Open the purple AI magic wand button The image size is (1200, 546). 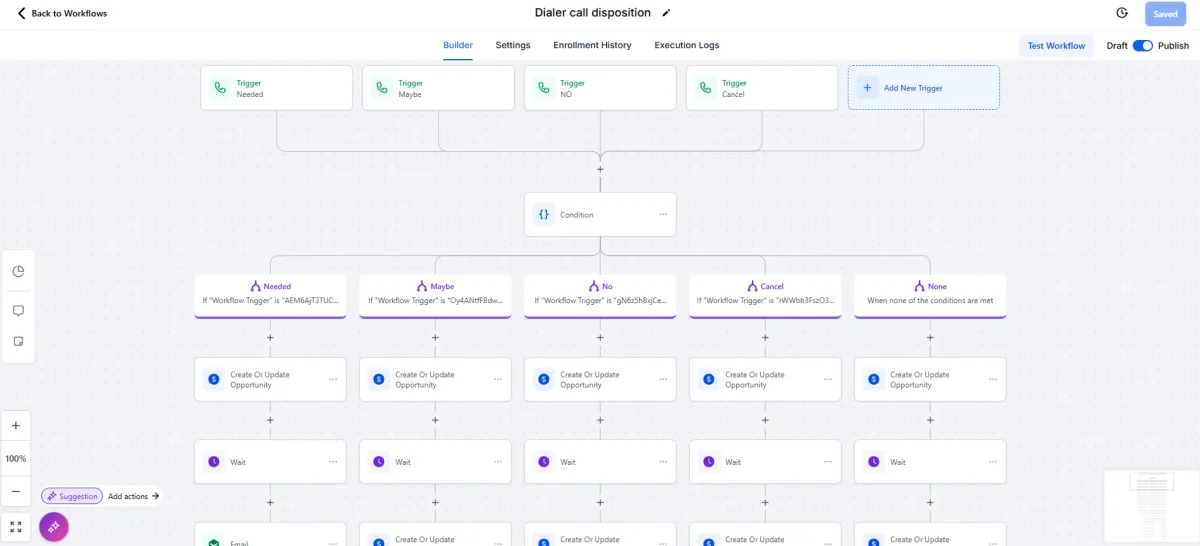[x=53, y=527]
